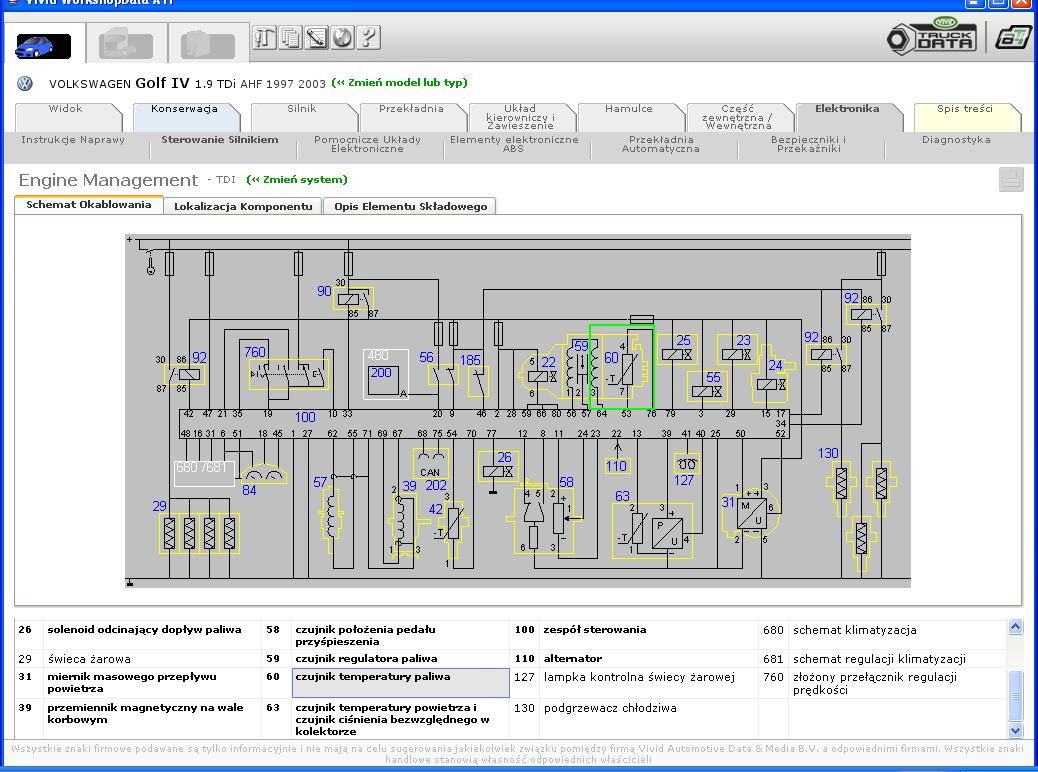The width and height of the screenshot is (1038, 772).
Task: Go to Bezpieczniki i Przekaźniki section
Action: 809,145
